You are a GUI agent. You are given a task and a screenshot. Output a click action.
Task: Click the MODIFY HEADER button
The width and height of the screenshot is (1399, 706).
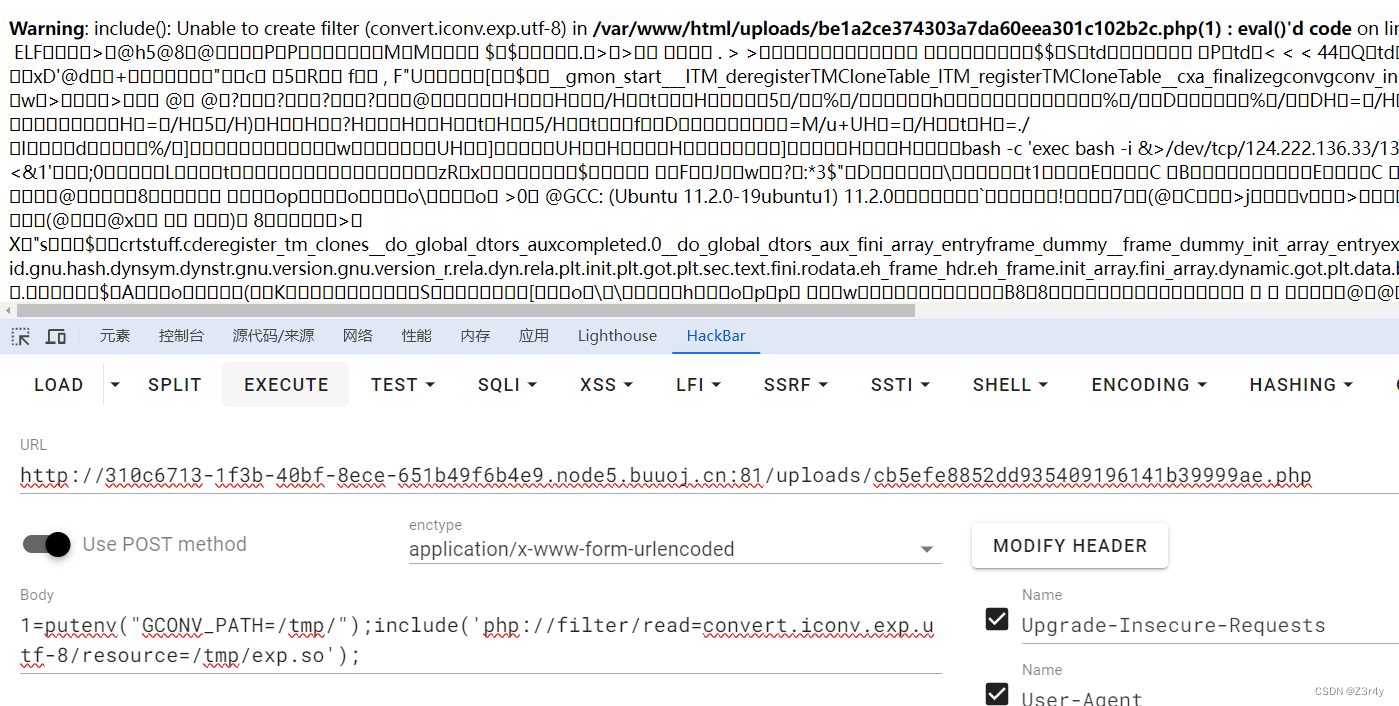click(1069, 546)
